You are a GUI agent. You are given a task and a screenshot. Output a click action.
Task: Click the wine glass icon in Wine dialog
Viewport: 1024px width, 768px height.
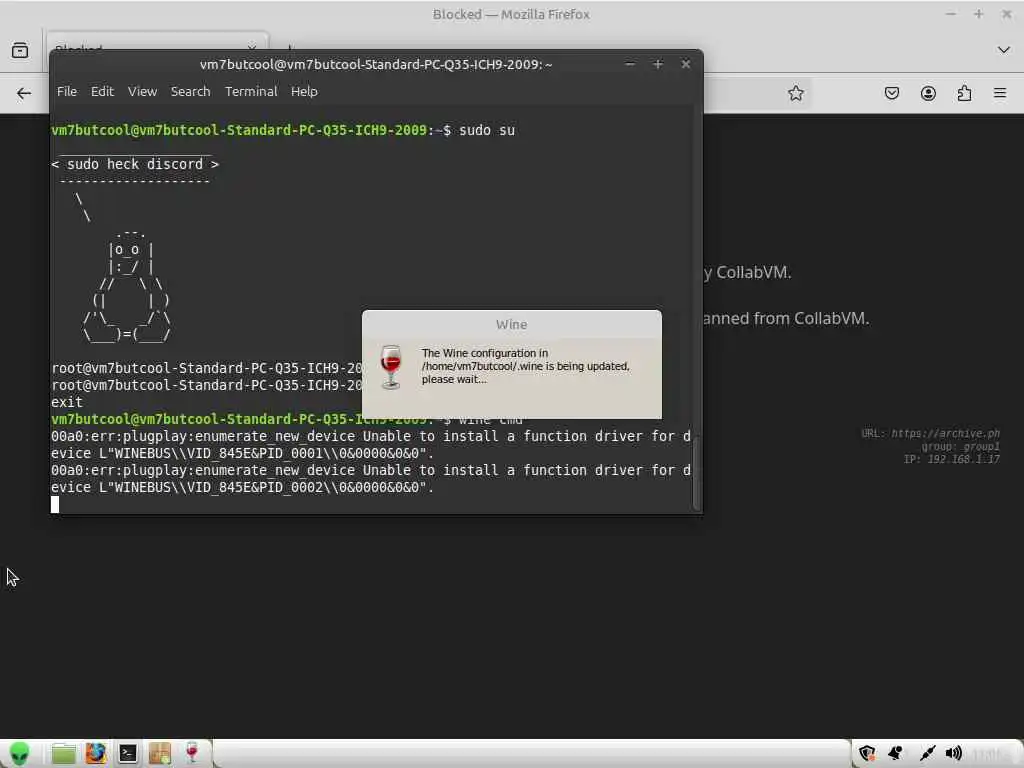(x=391, y=366)
